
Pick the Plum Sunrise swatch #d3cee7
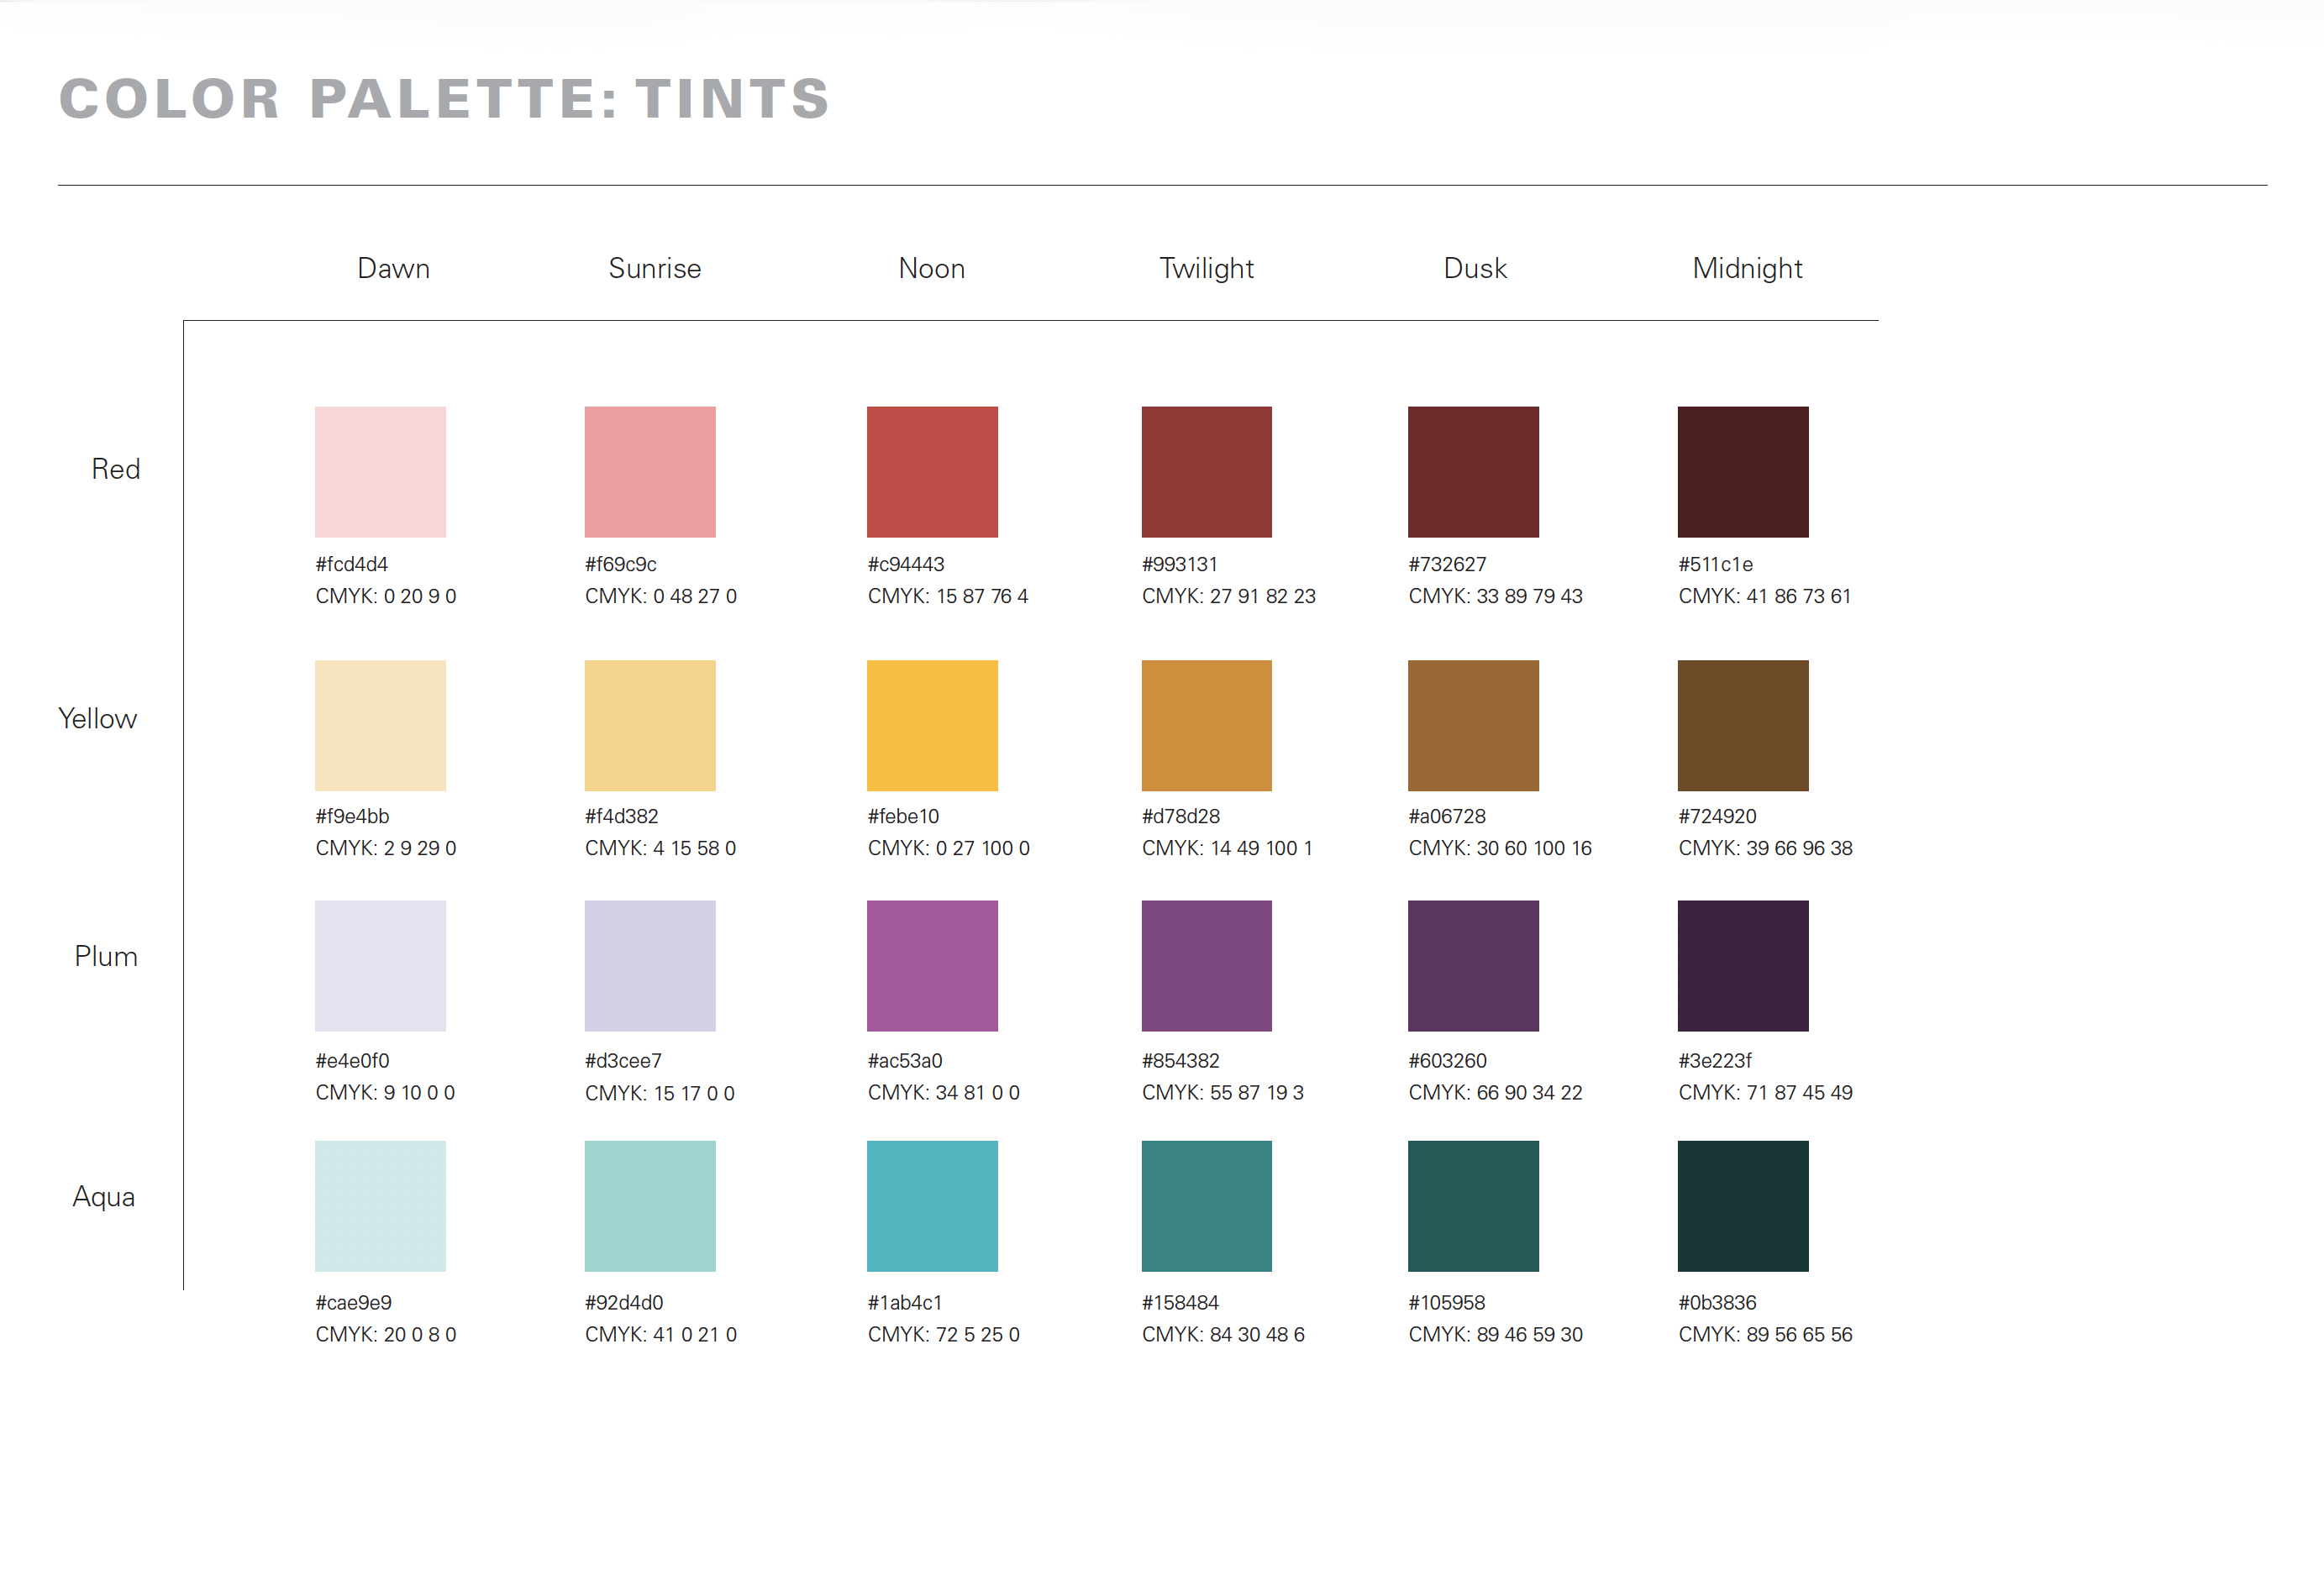click(650, 965)
